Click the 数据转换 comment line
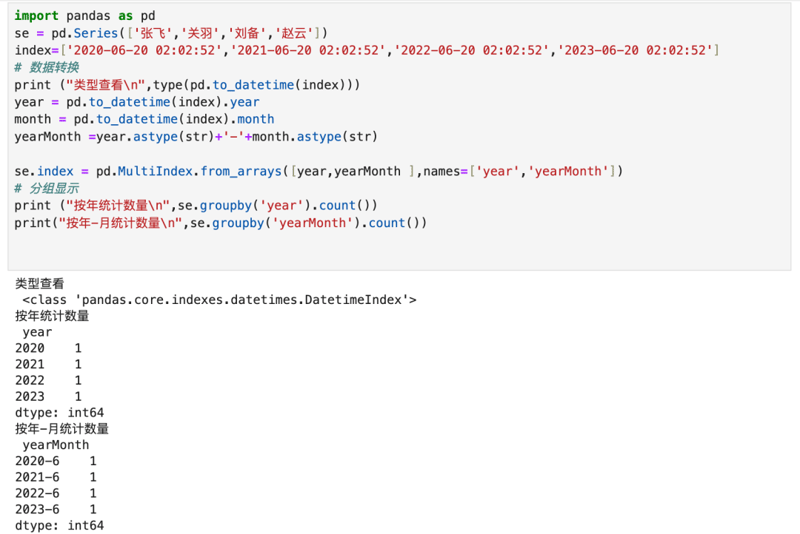Viewport: 800px width, 534px height. pos(46,68)
